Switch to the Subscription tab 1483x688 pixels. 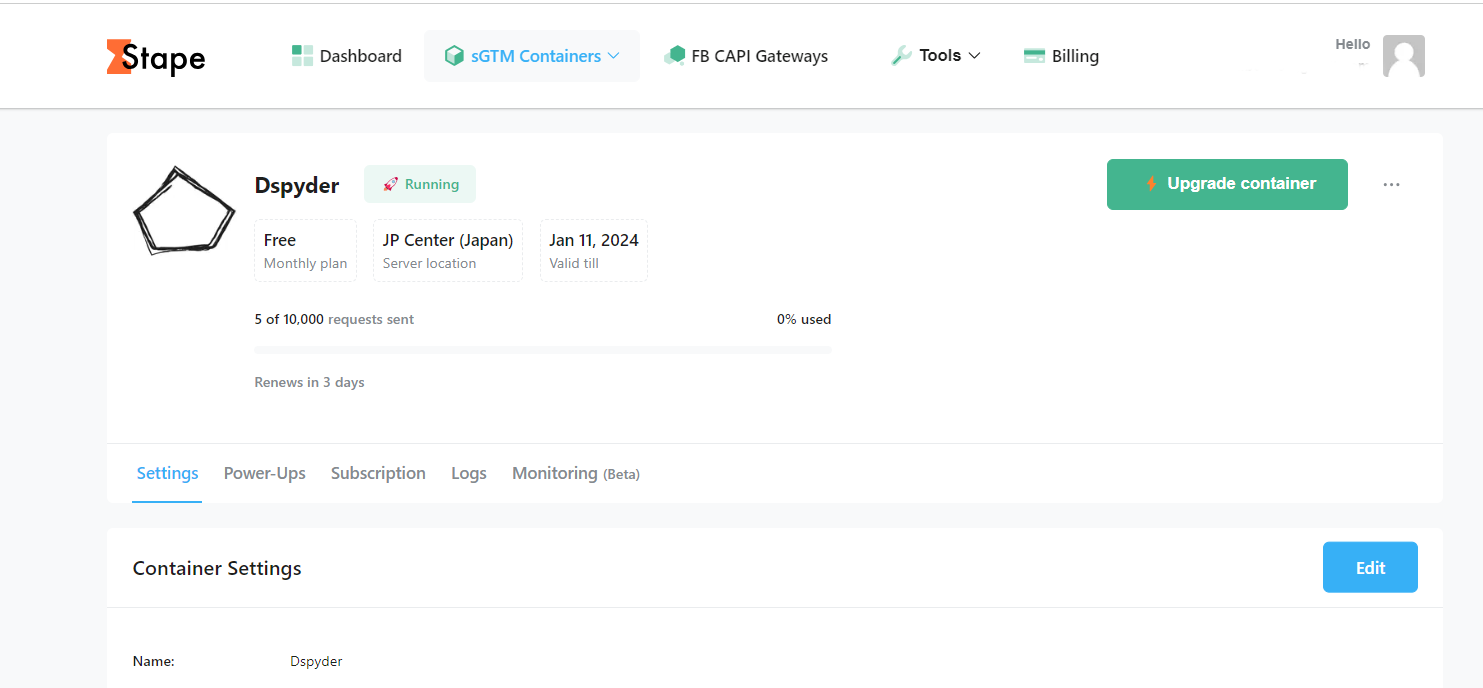click(378, 473)
